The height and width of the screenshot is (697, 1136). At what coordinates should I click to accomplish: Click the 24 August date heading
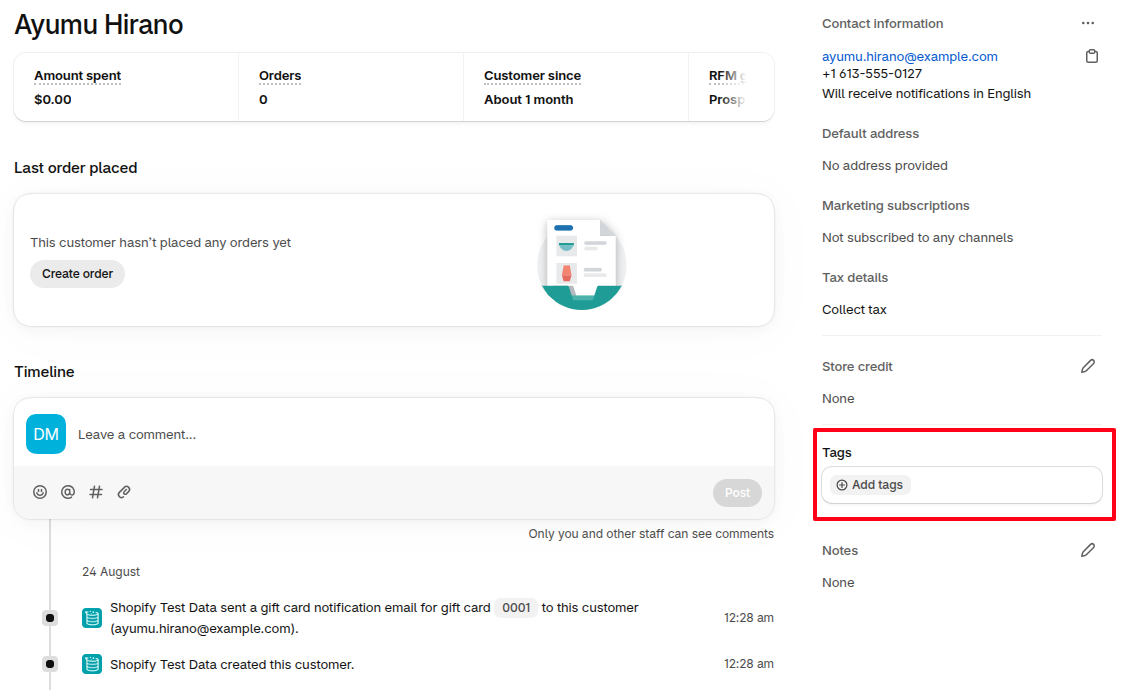(111, 572)
